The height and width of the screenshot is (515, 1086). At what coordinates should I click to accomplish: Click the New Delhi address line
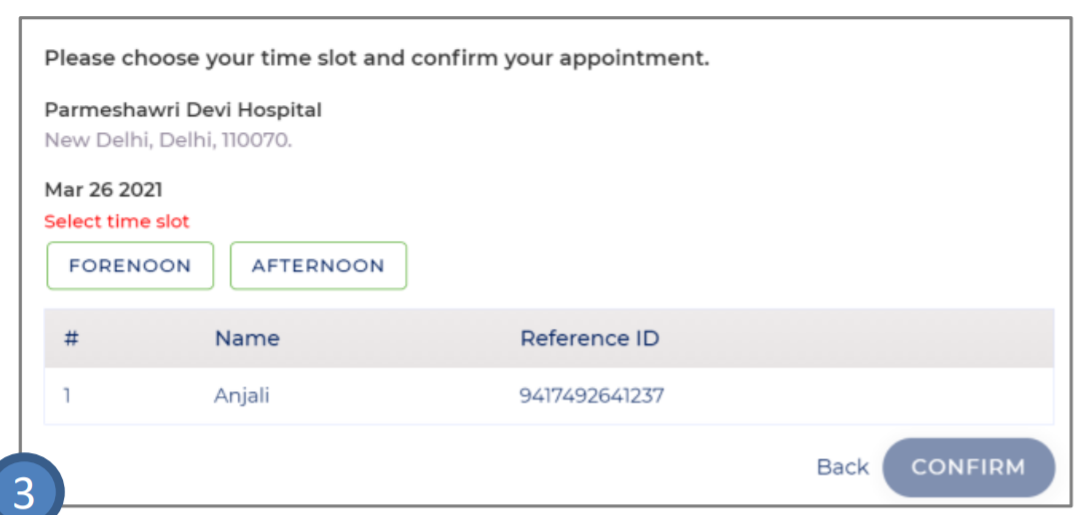pyautogui.click(x=168, y=140)
